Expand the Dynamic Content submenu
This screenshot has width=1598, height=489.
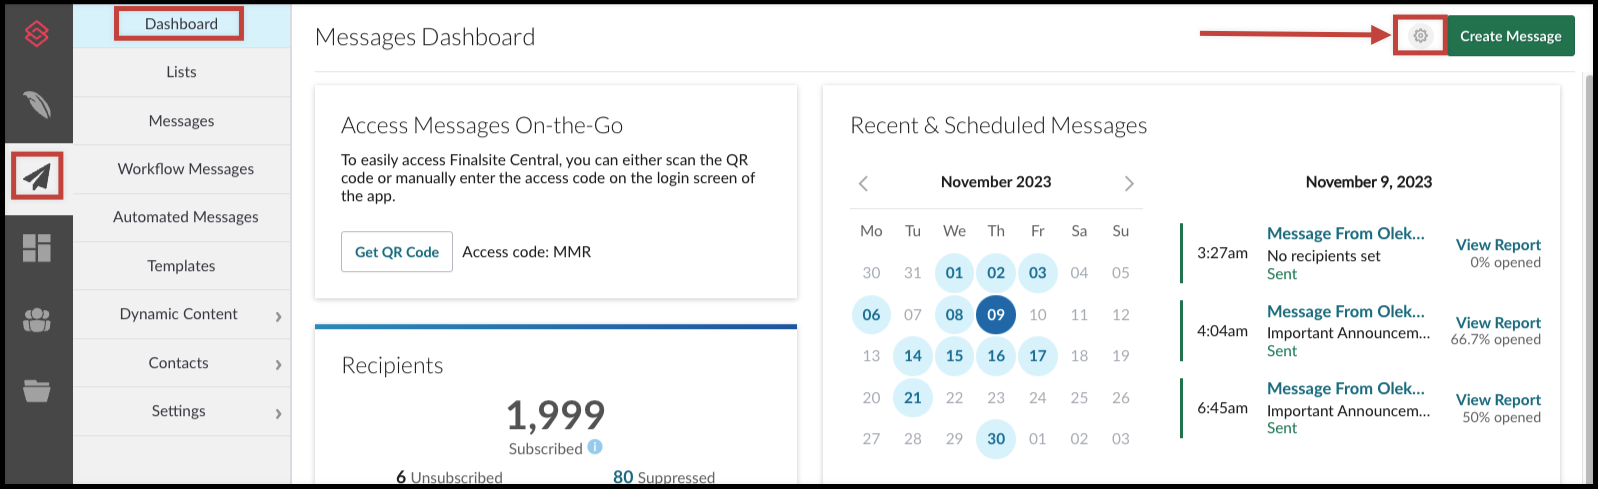278,316
